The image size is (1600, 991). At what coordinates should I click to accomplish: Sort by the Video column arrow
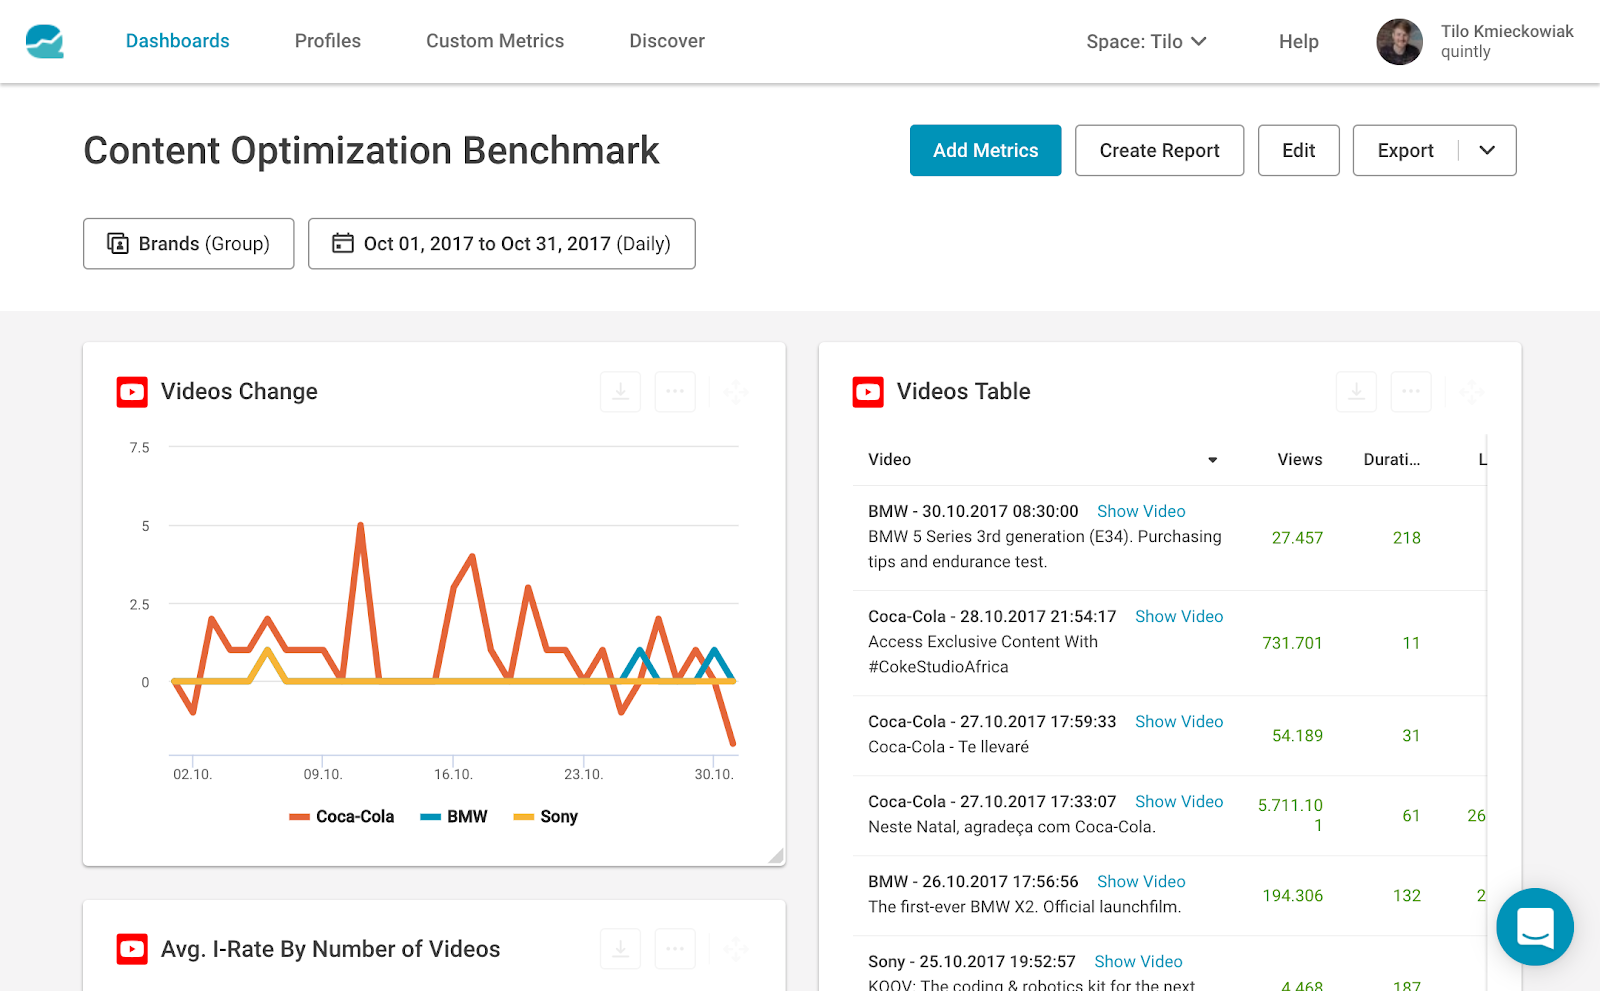pos(1212,460)
